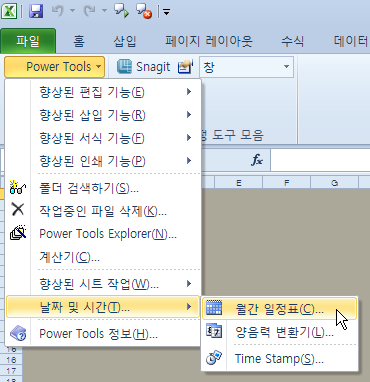Click the Snagit capture button
The image size is (370, 382).
(x=144, y=67)
